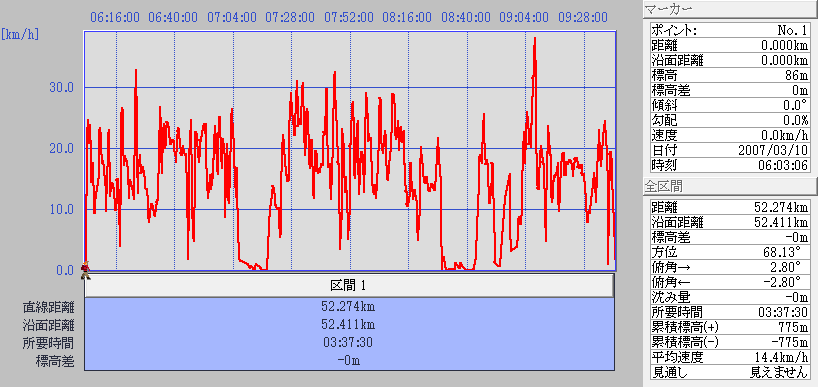Viewport: 818px width, 387px height.
Task: Click the 07:52:00 time axis label
Action: [x=350, y=17]
